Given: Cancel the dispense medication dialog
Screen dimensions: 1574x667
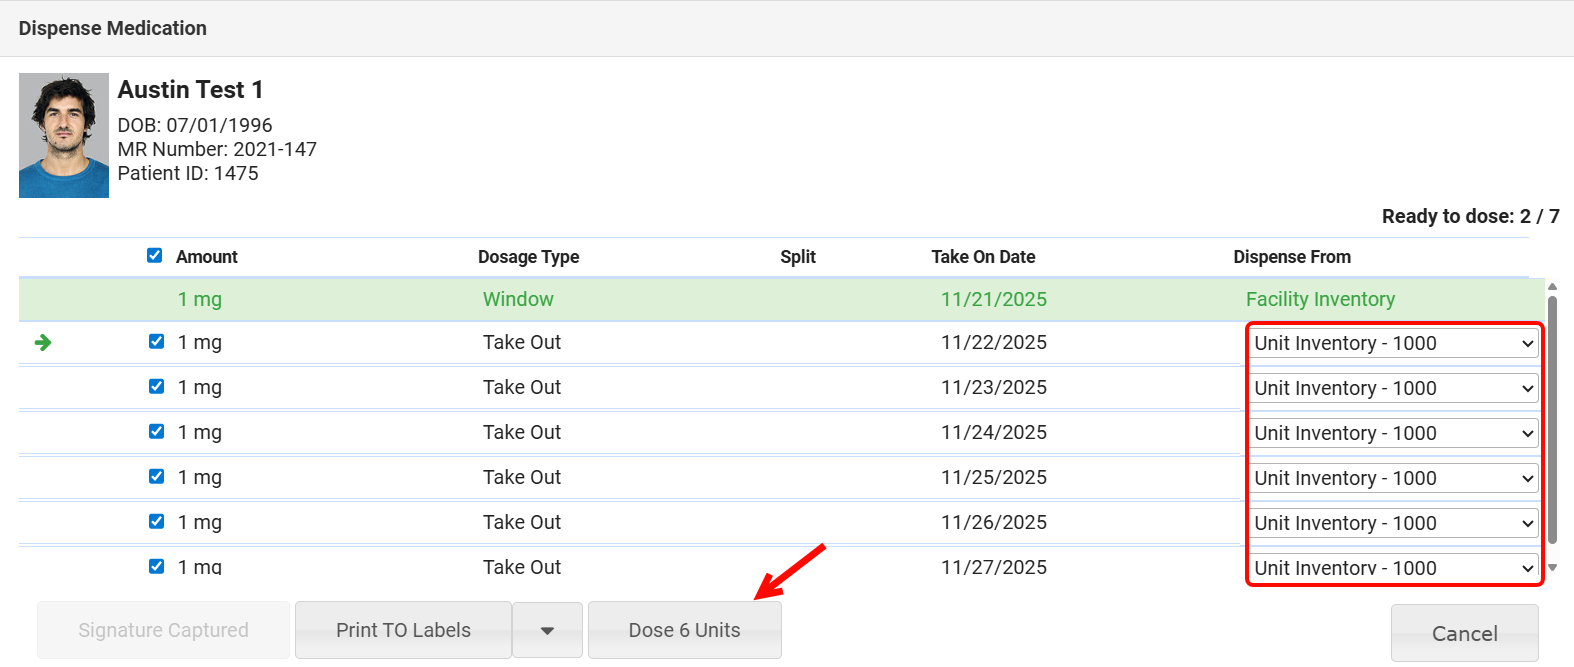Looking at the screenshot, I should point(1464,634).
